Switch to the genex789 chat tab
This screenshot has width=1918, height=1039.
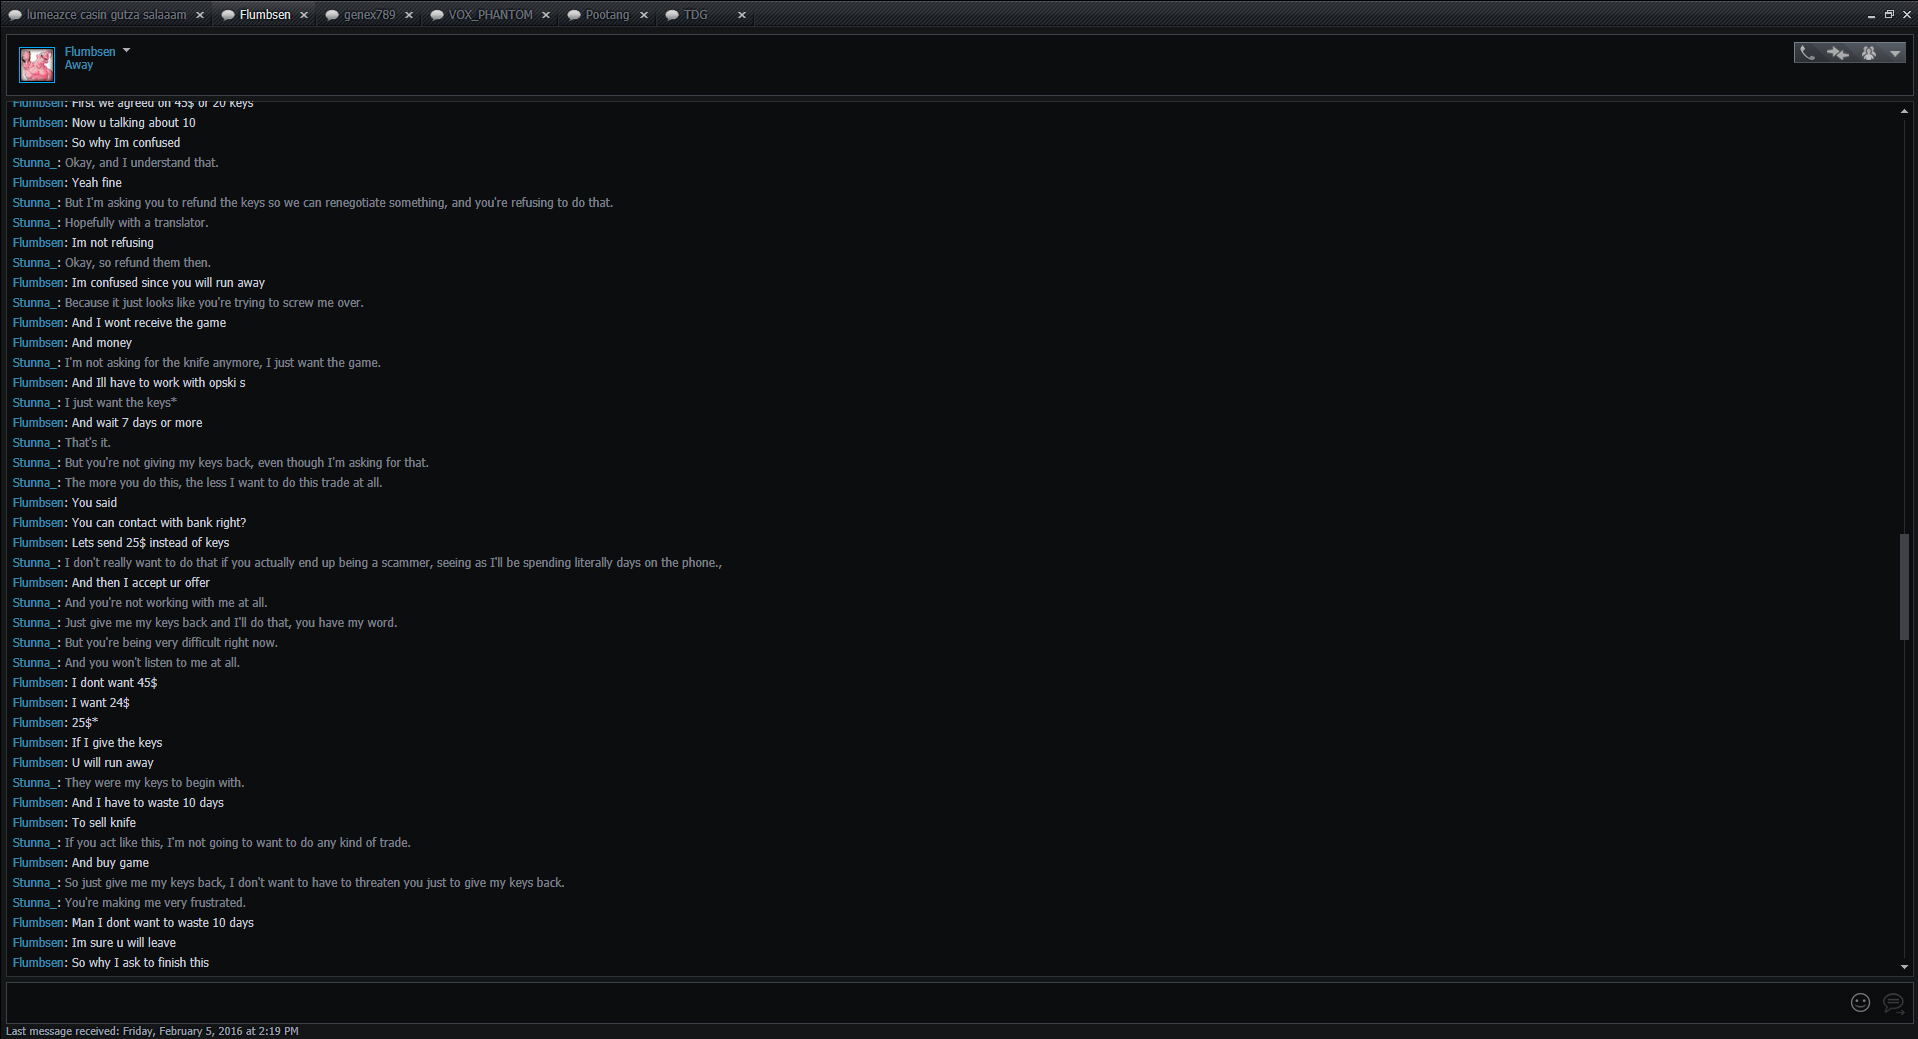(x=369, y=15)
